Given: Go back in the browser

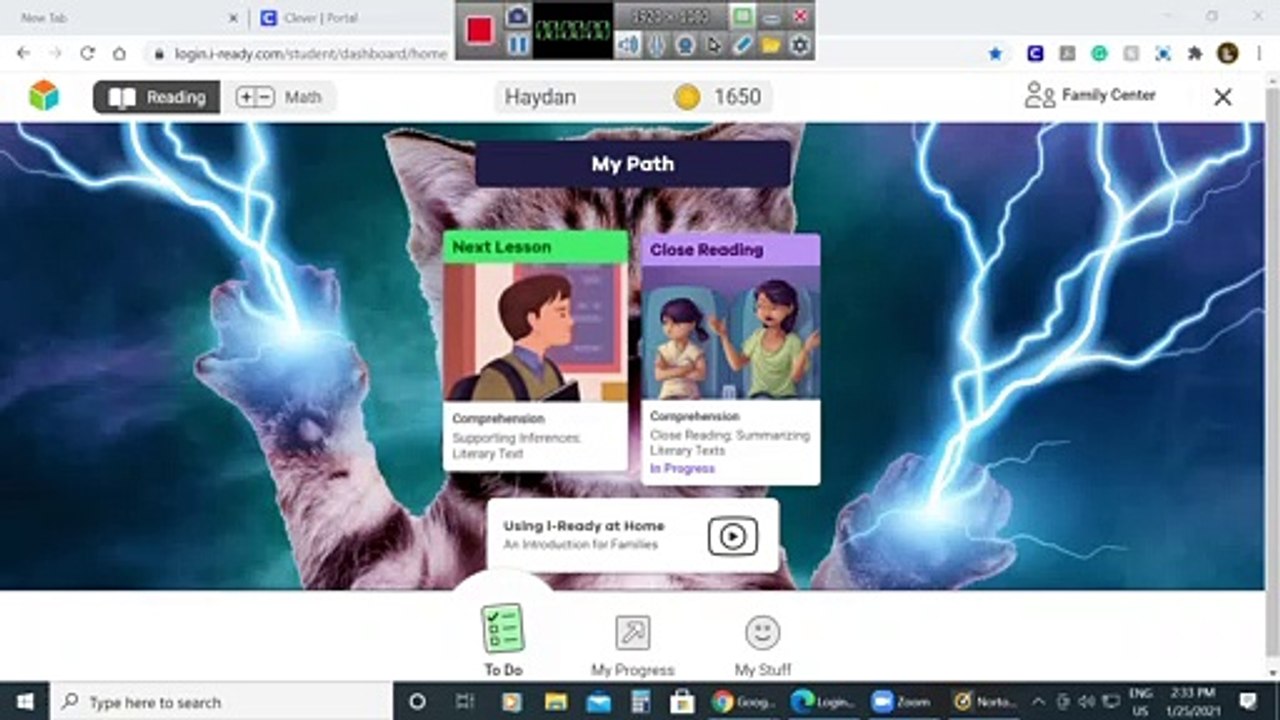Looking at the screenshot, I should (x=24, y=53).
